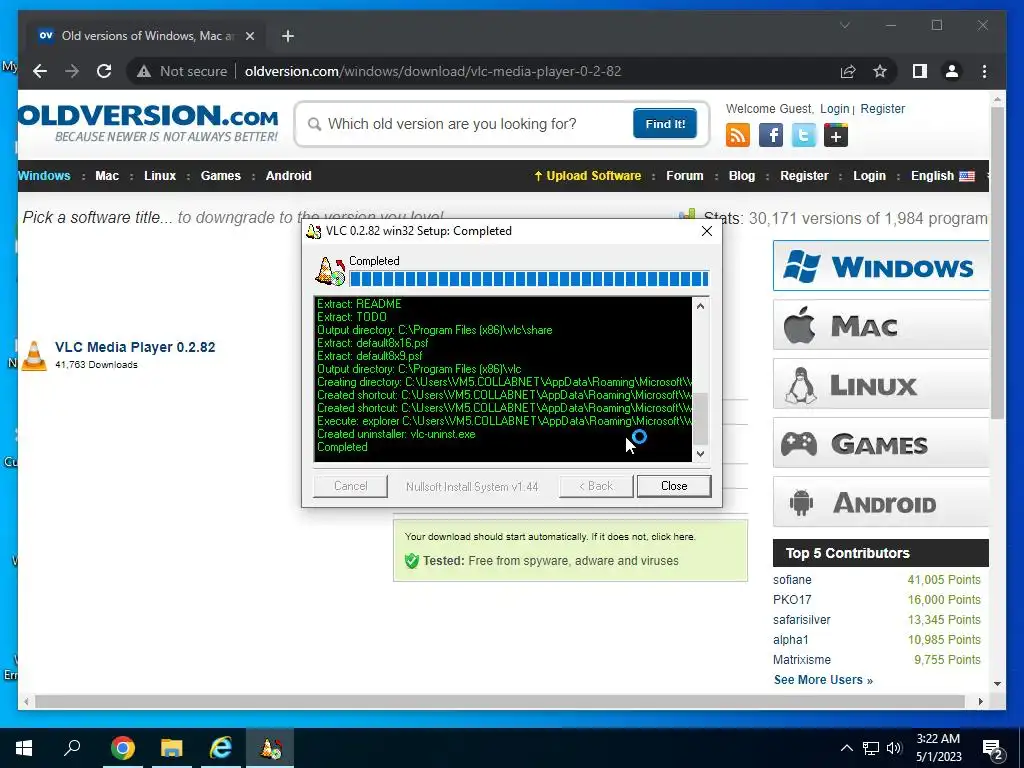Open the notification center icon
1024x768 pixels.
pyautogui.click(x=993, y=749)
